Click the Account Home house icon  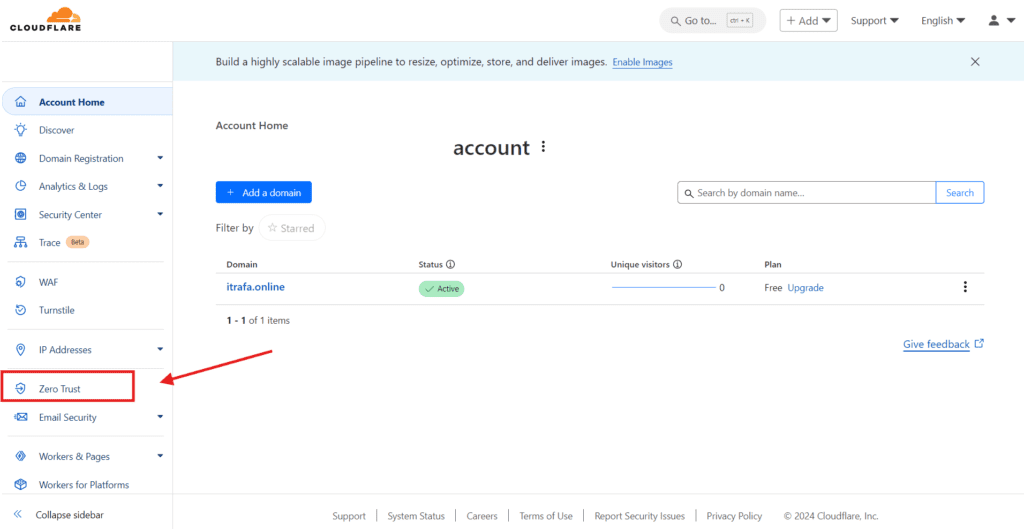point(21,103)
